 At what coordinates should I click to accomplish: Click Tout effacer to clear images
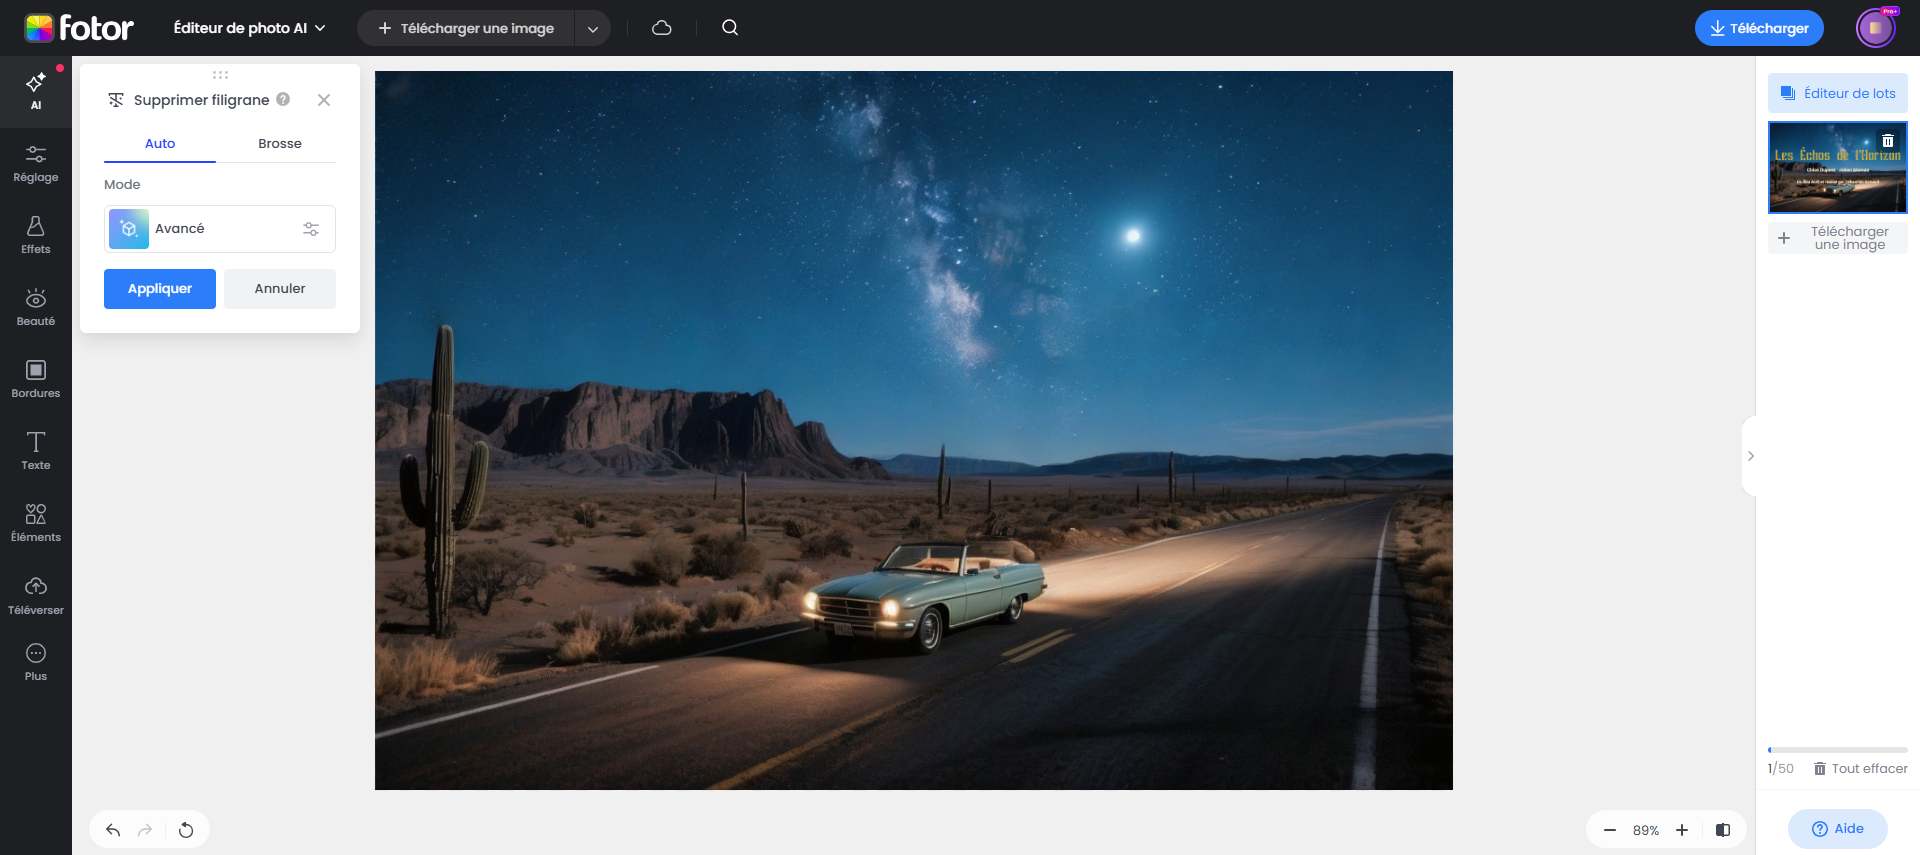click(x=1860, y=769)
